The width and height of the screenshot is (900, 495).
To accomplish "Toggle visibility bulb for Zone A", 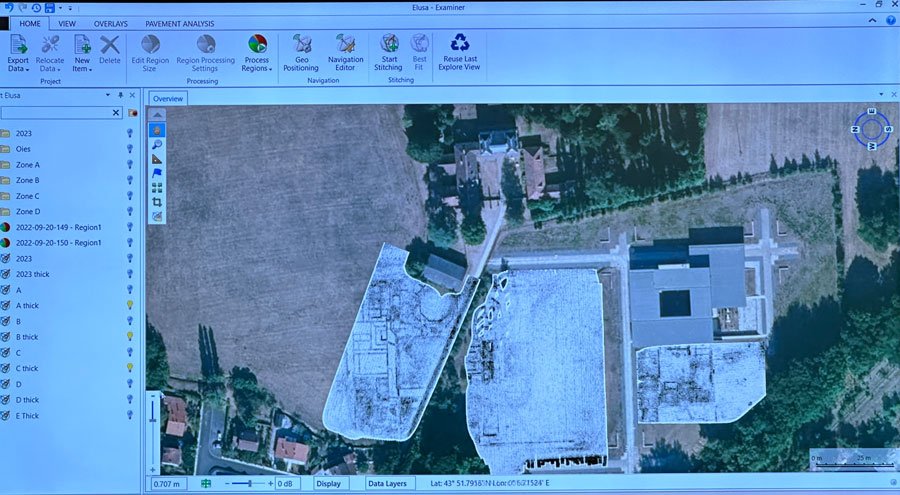I will click(x=130, y=164).
